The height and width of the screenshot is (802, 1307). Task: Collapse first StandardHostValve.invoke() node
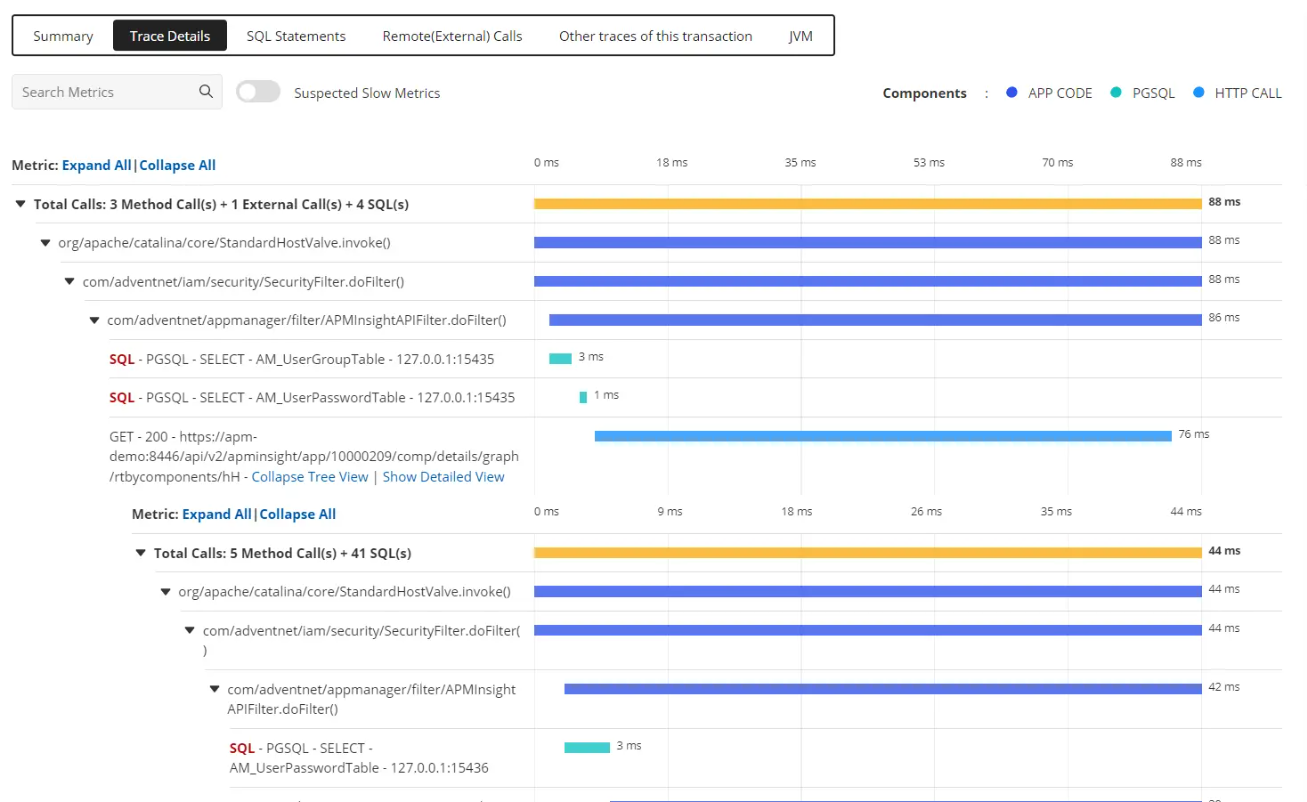(x=45, y=243)
